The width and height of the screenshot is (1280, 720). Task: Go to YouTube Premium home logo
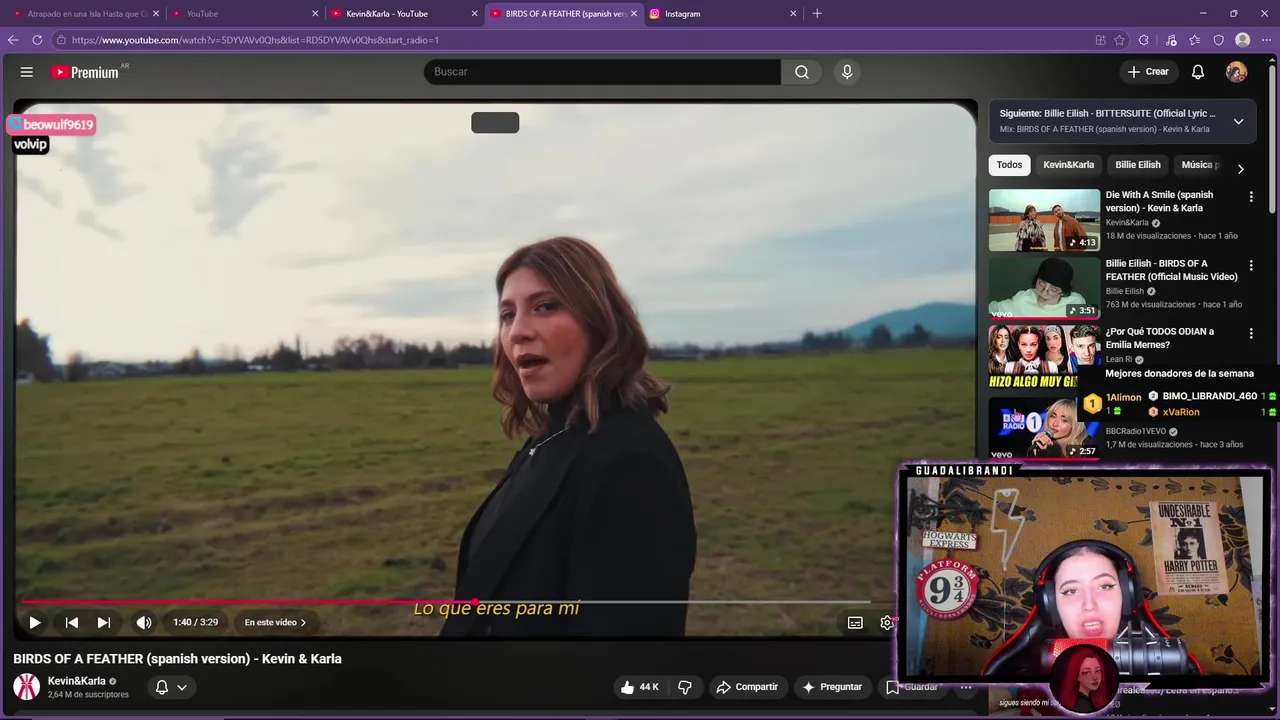pyautogui.click(x=85, y=72)
